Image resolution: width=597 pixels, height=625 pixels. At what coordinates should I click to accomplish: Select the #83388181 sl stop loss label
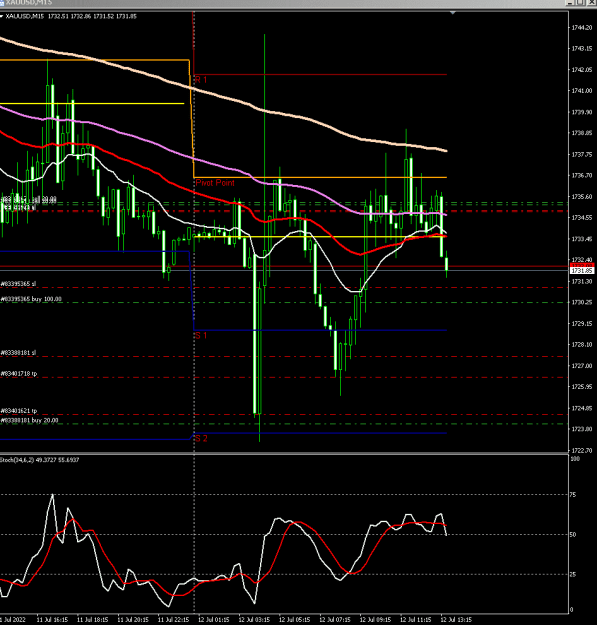(18, 353)
